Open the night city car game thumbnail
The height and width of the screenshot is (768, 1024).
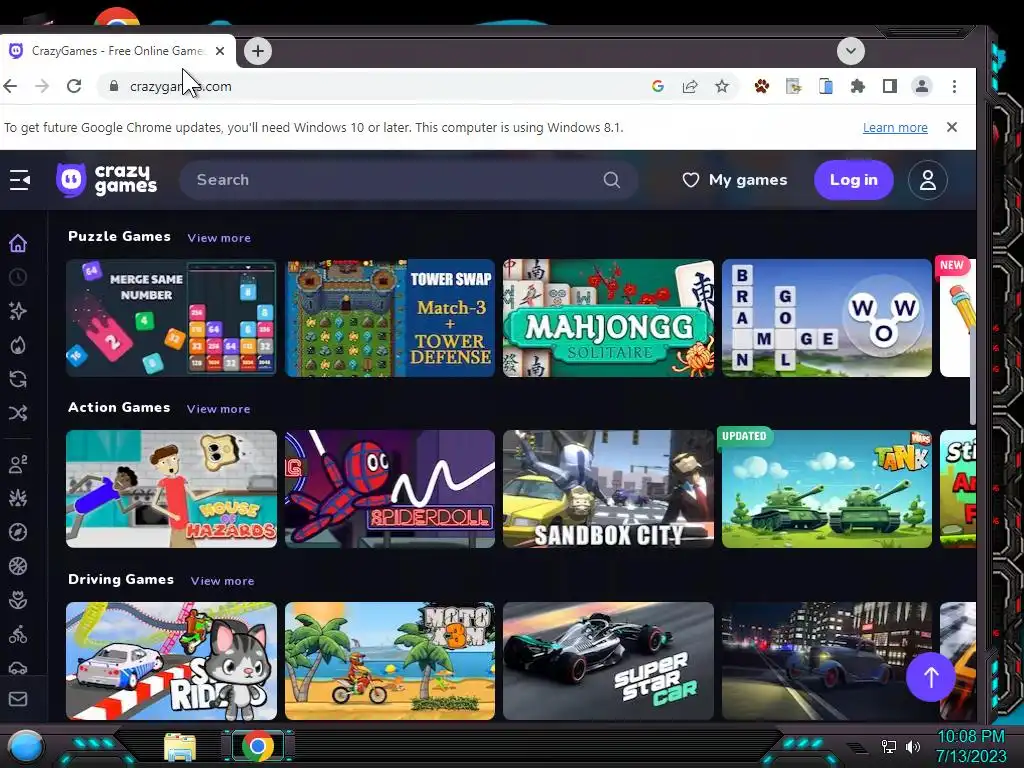(827, 661)
